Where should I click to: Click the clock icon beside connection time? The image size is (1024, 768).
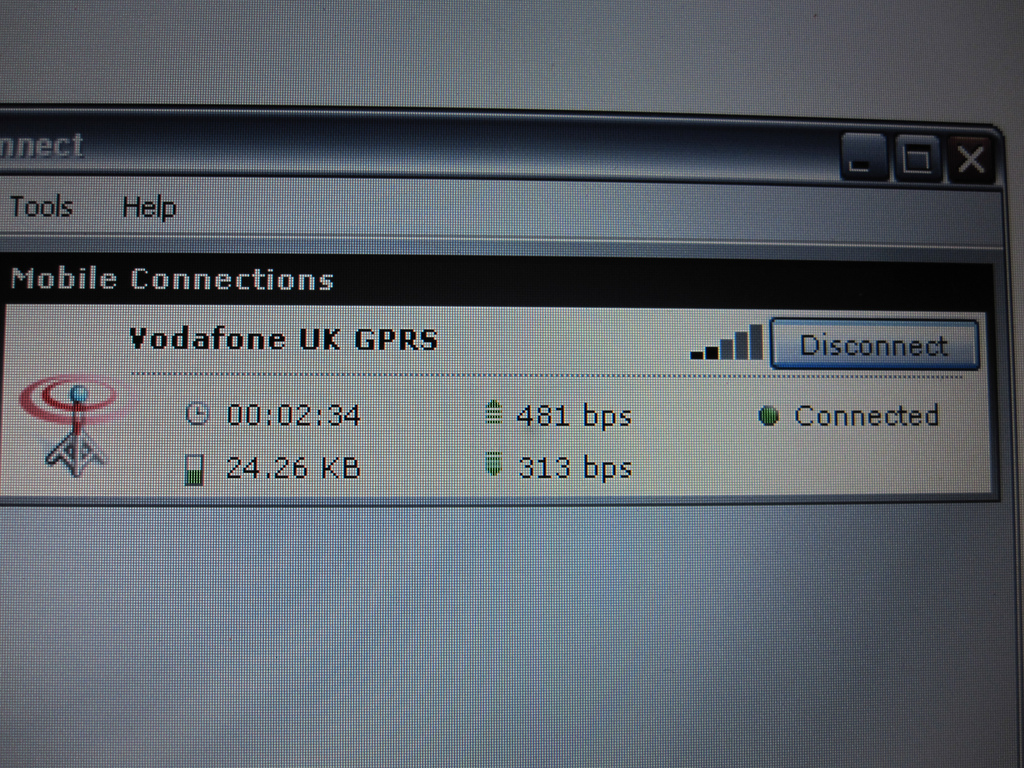197,414
